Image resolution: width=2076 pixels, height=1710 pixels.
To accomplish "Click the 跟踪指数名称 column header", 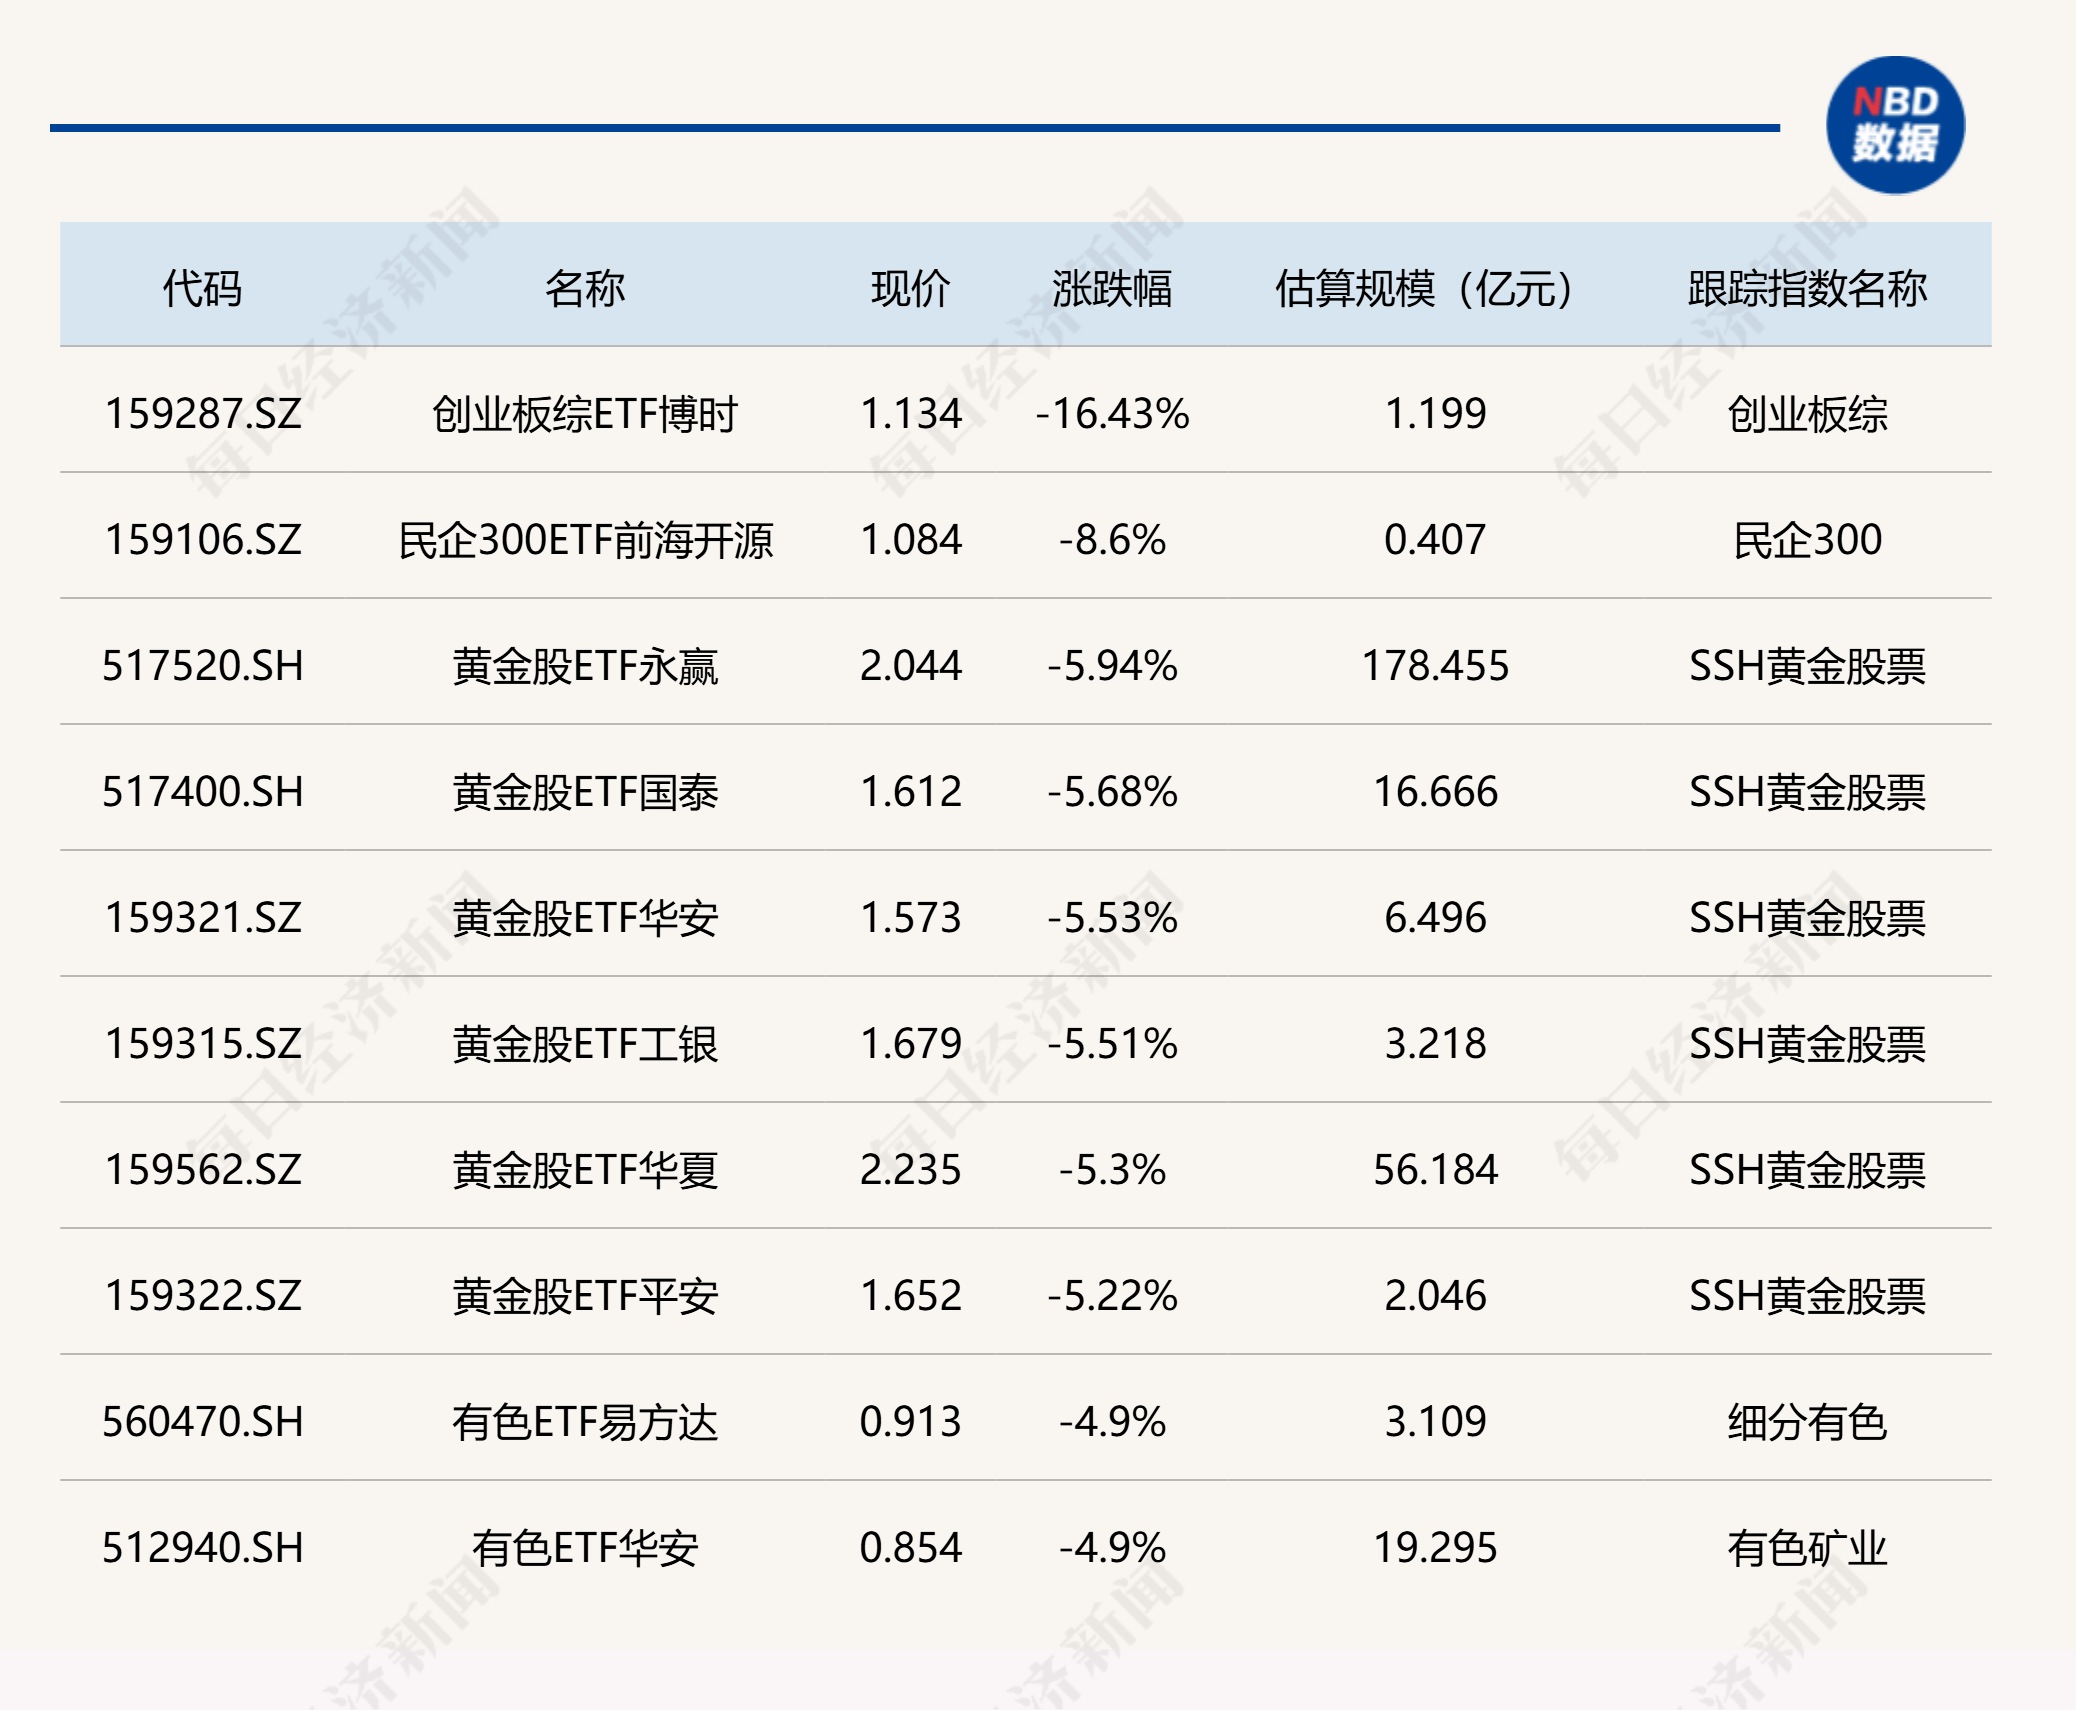I will (1807, 288).
